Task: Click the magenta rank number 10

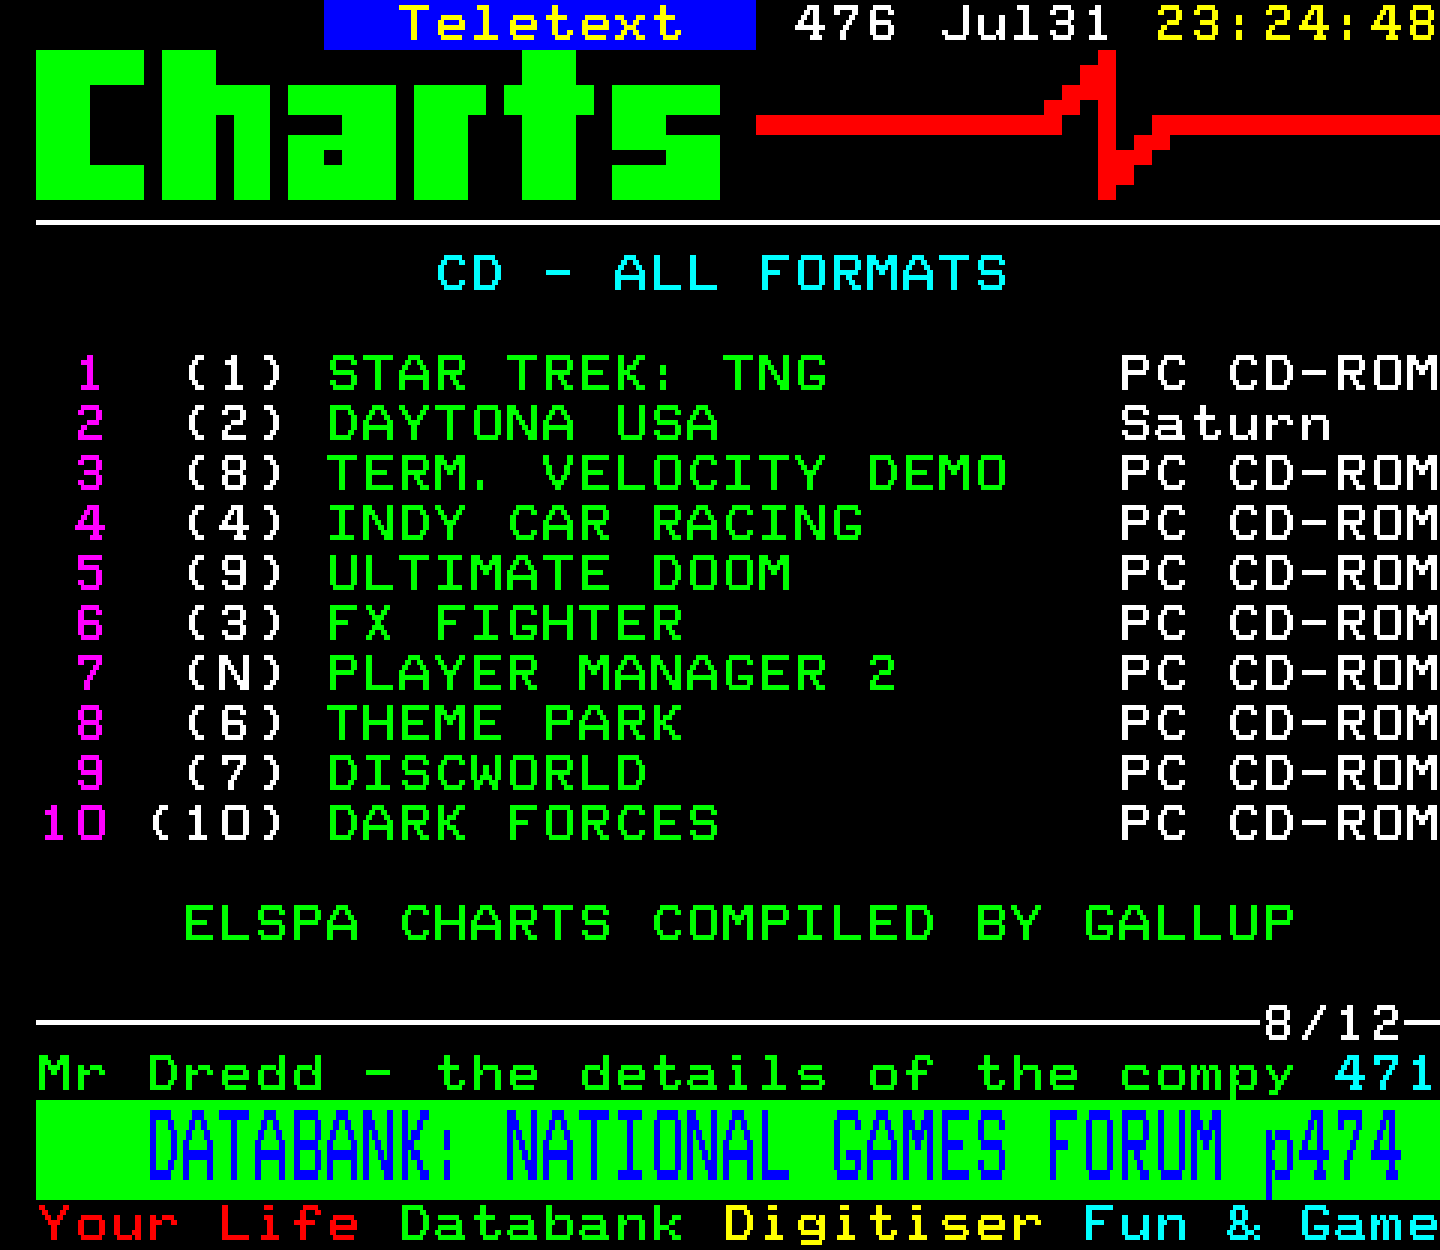Action: coord(73,823)
